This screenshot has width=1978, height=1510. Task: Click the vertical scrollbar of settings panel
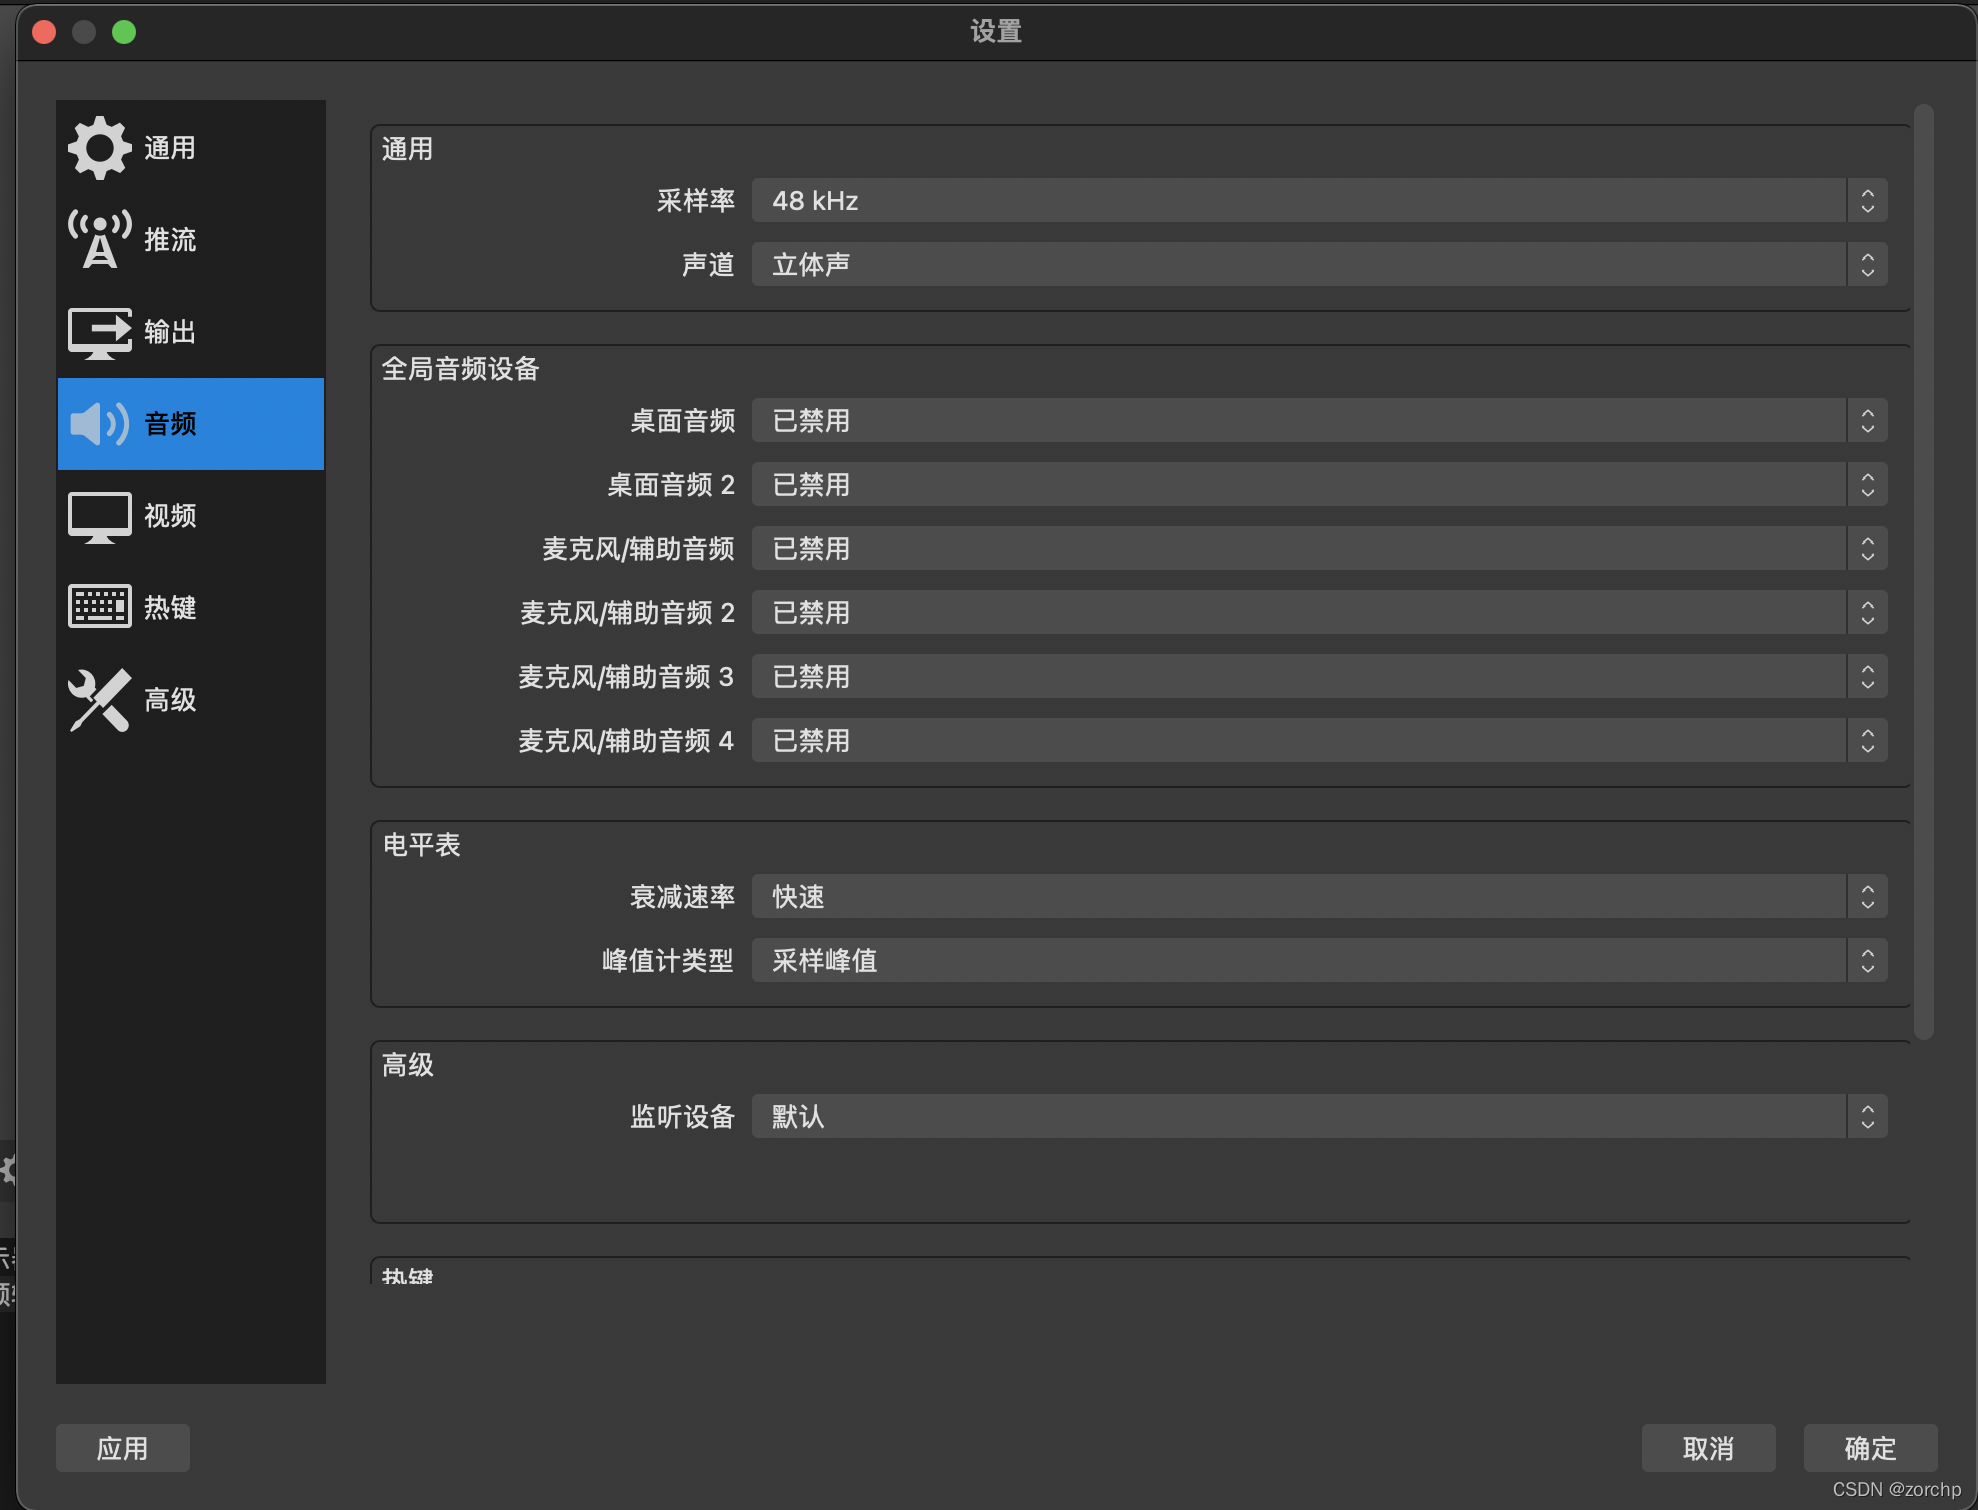1923,570
